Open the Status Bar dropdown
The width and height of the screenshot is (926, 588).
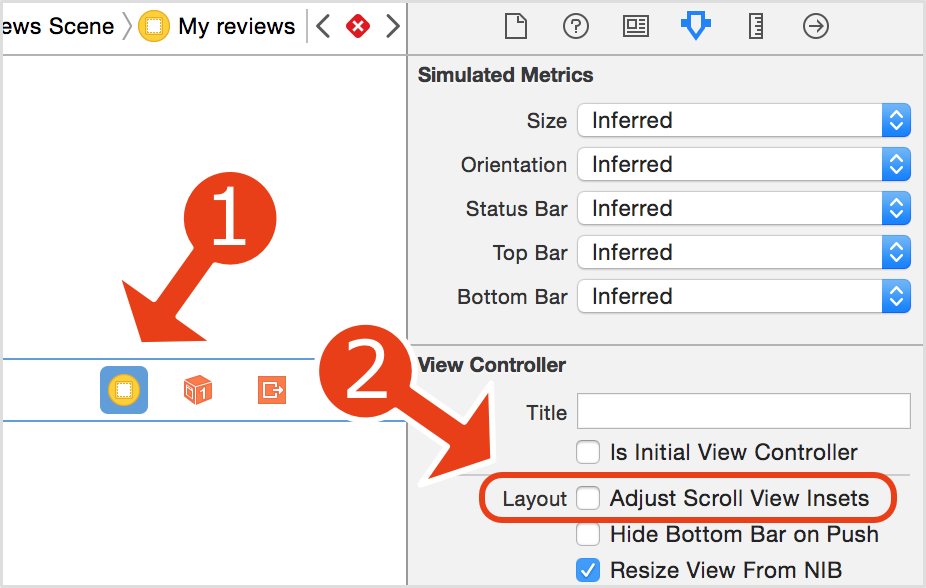click(x=744, y=208)
